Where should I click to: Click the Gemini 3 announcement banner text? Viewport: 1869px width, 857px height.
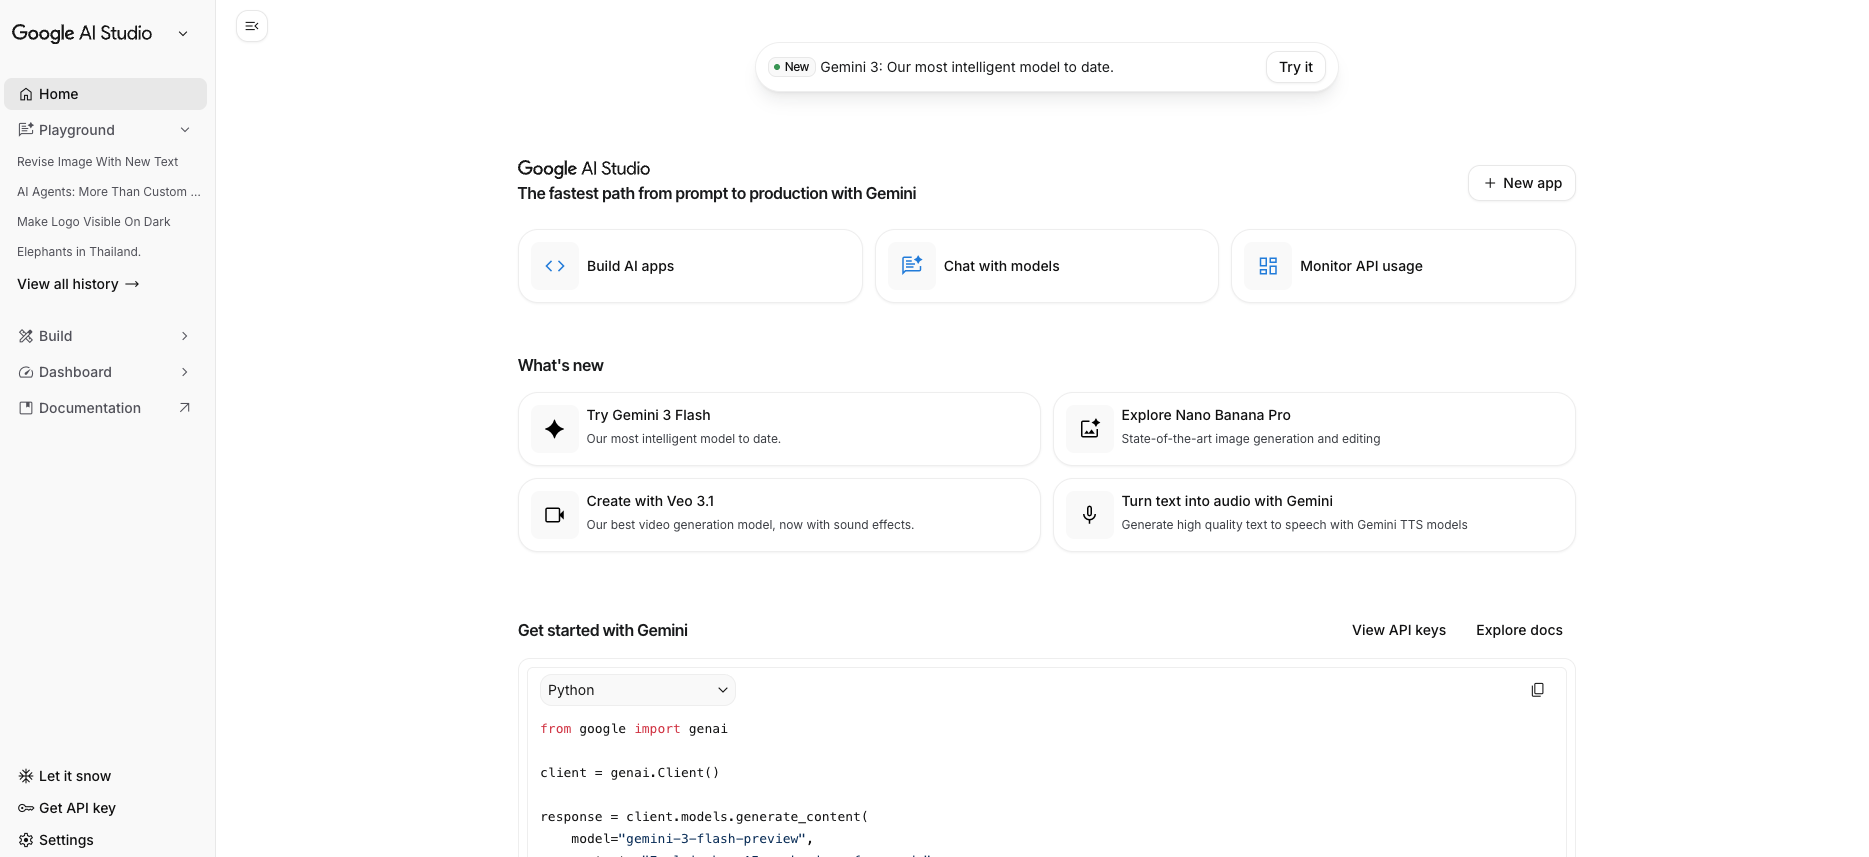tap(967, 67)
